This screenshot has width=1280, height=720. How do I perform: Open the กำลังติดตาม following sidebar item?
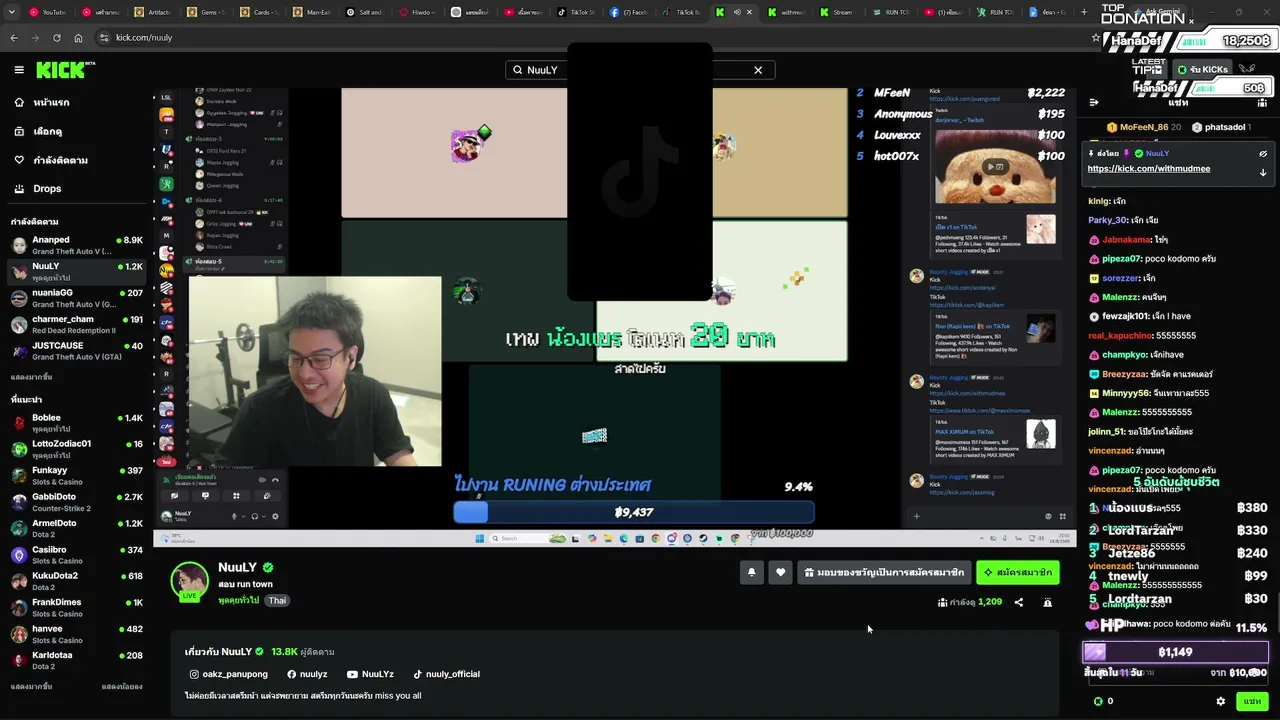pos(76,160)
